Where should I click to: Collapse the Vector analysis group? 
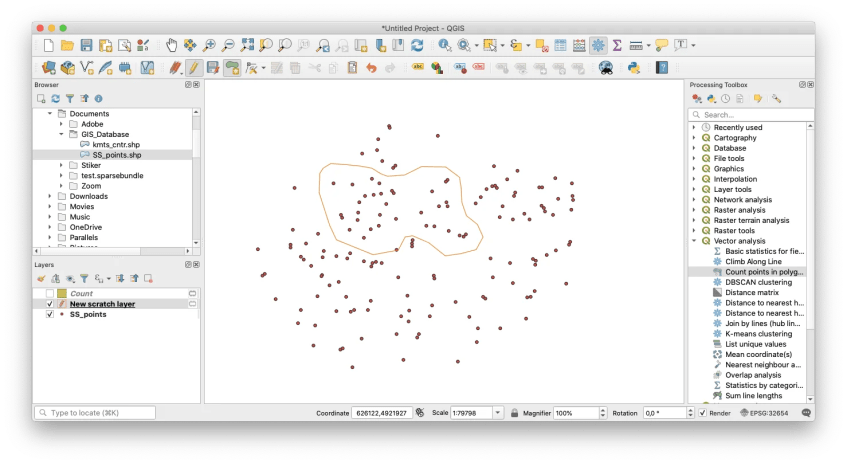(694, 241)
